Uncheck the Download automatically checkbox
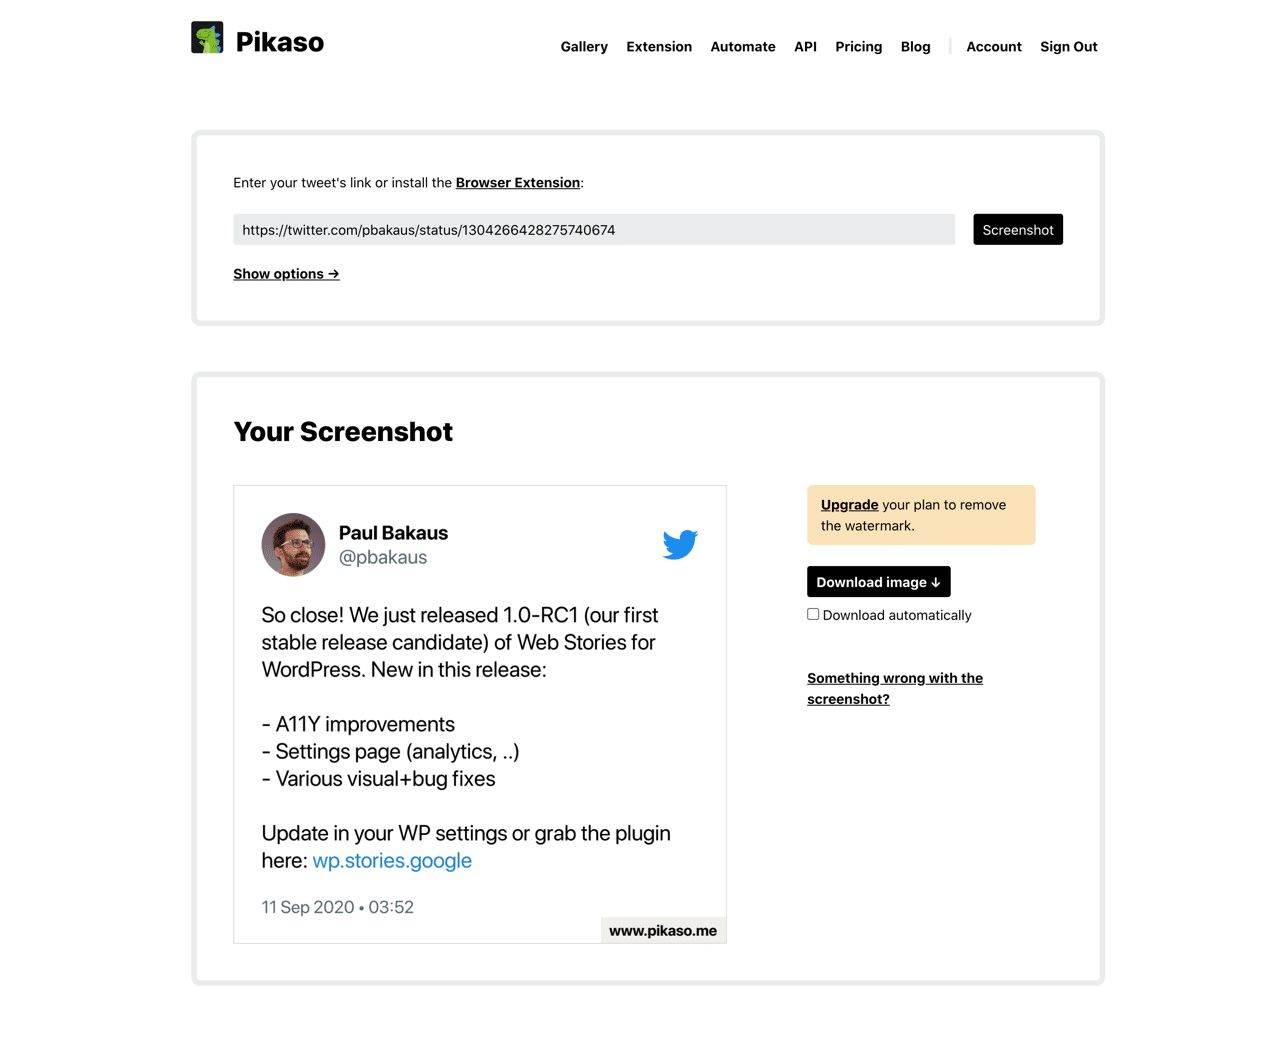This screenshot has width=1280, height=1050. (813, 613)
